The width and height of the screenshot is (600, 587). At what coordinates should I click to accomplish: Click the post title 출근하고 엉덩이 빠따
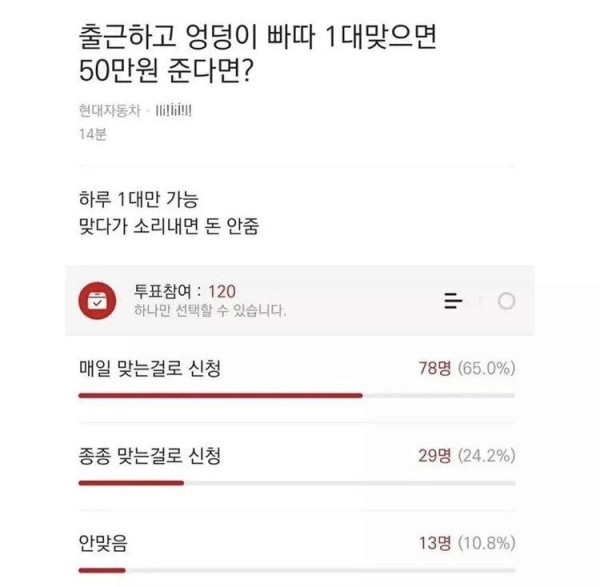(258, 54)
